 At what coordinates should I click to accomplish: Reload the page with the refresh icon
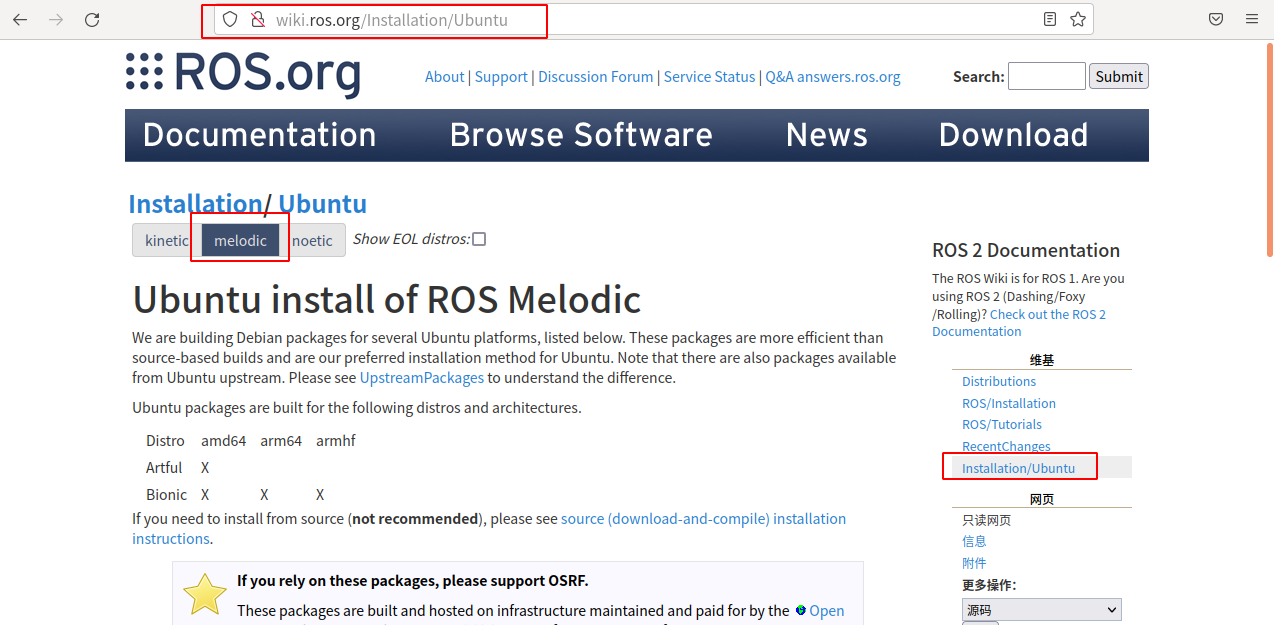pos(92,19)
